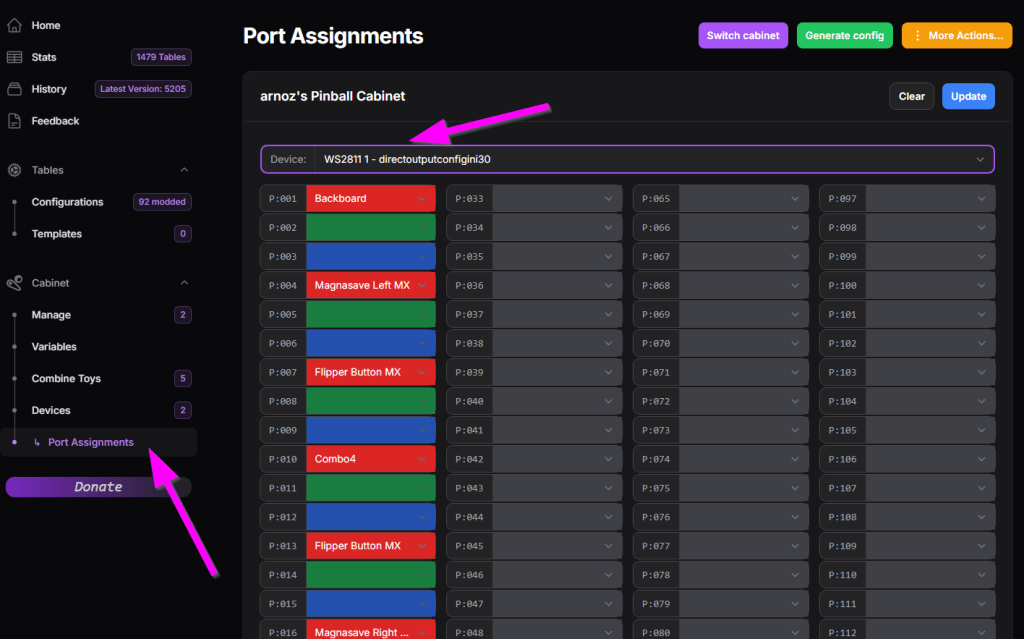1024x639 pixels.
Task: Collapse the Tables sidebar section
Action: [184, 170]
